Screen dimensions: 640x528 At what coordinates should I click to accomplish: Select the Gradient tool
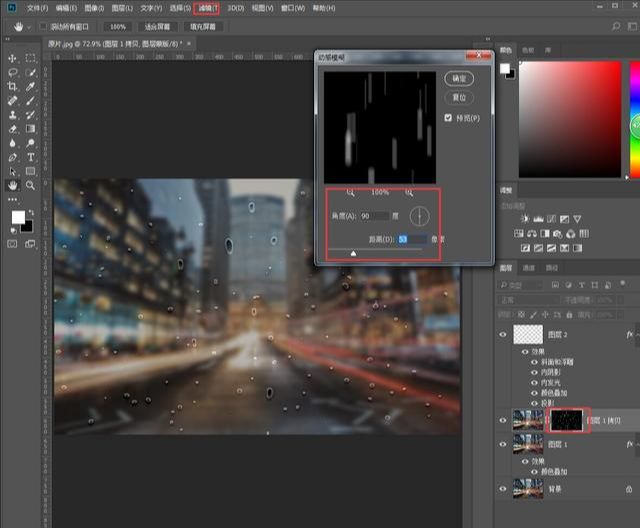point(30,129)
